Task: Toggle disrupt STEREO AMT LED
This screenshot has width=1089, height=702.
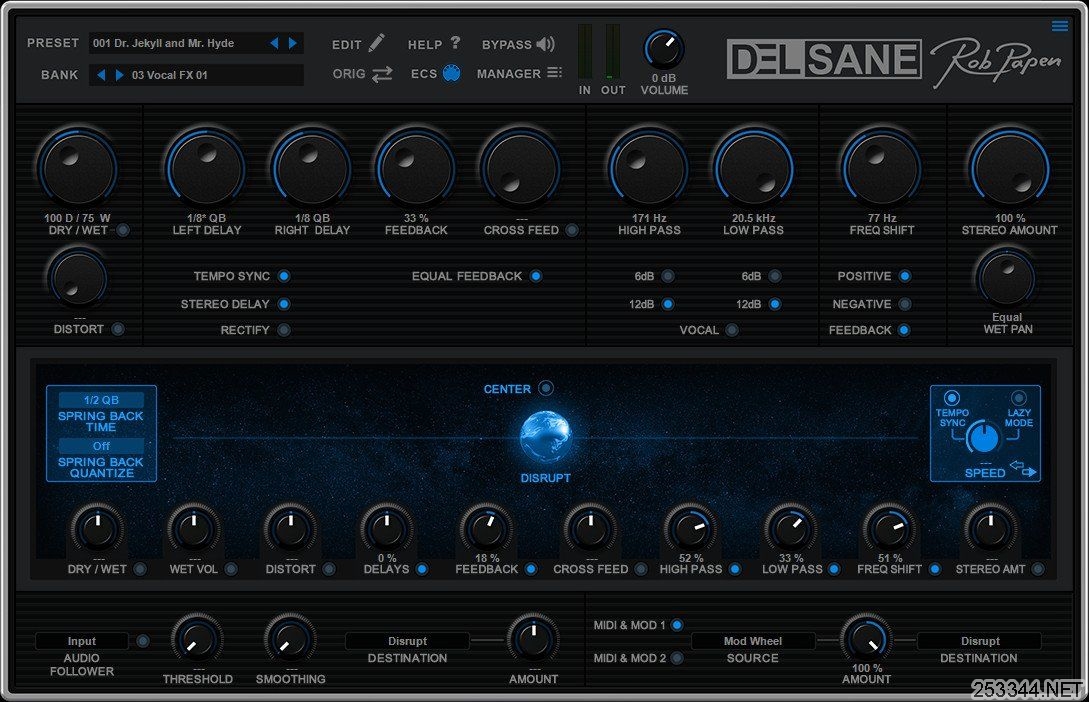Action: tap(1038, 569)
